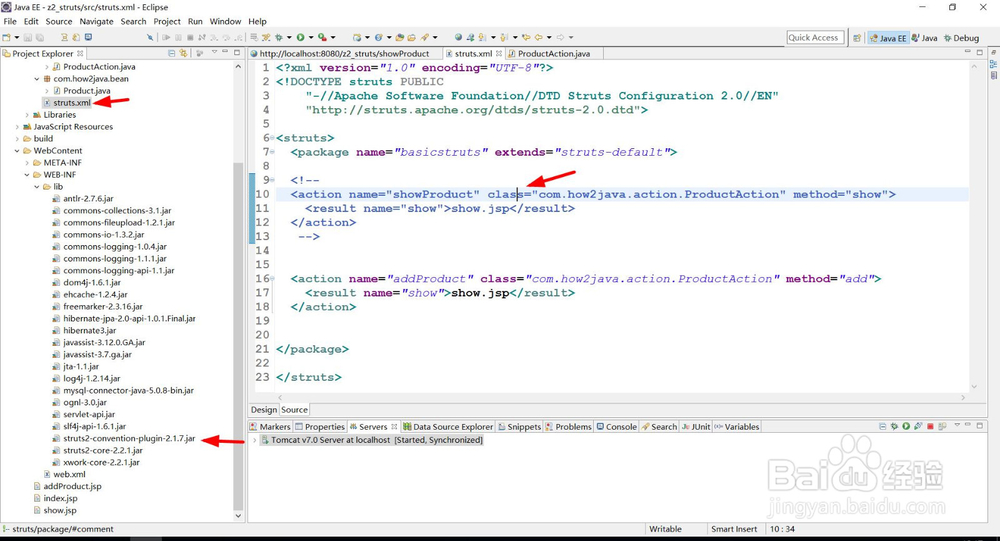The image size is (1000, 541).
Task: Click the Open Perspective icon
Action: pos(857,38)
